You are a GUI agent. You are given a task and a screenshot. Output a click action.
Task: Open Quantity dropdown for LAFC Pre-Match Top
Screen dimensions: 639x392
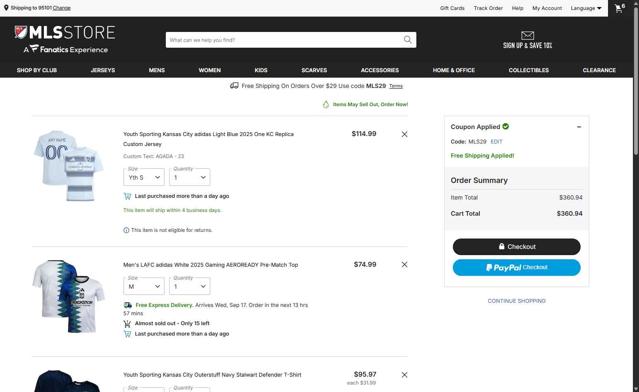[189, 286]
